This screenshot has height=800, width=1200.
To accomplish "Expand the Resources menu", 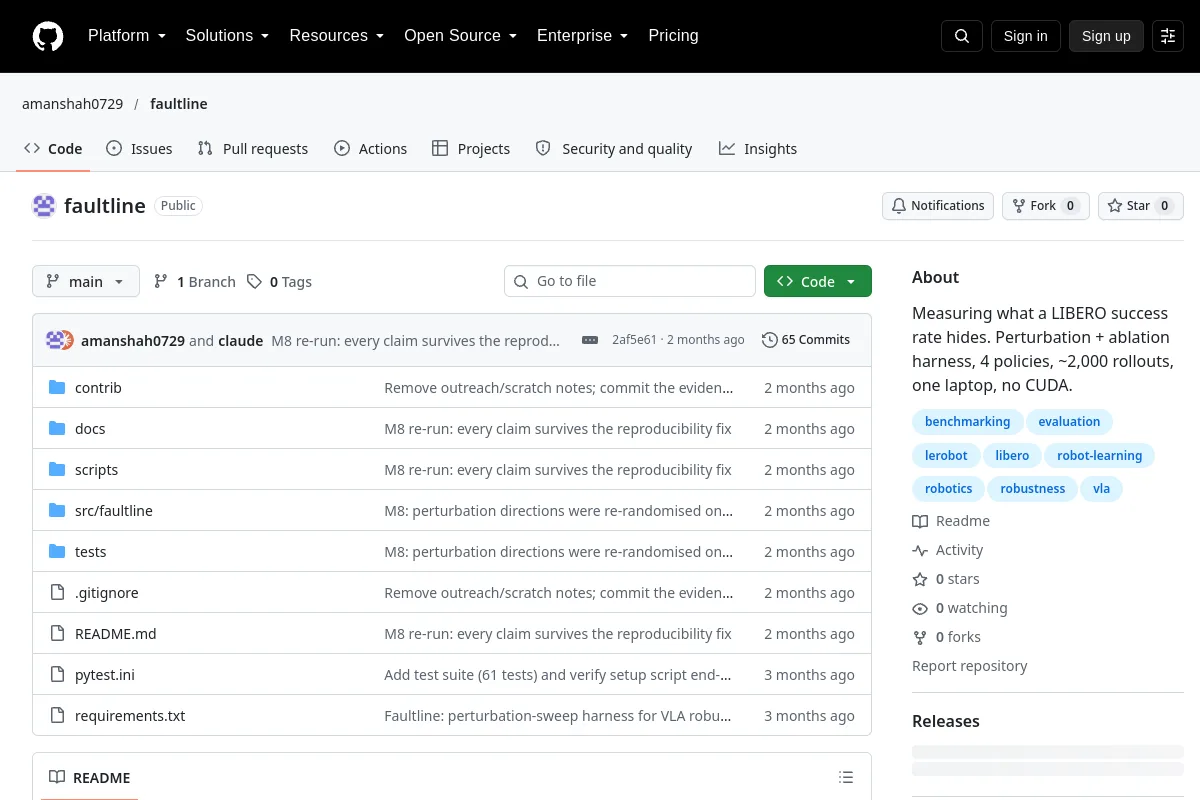I will pos(337,36).
